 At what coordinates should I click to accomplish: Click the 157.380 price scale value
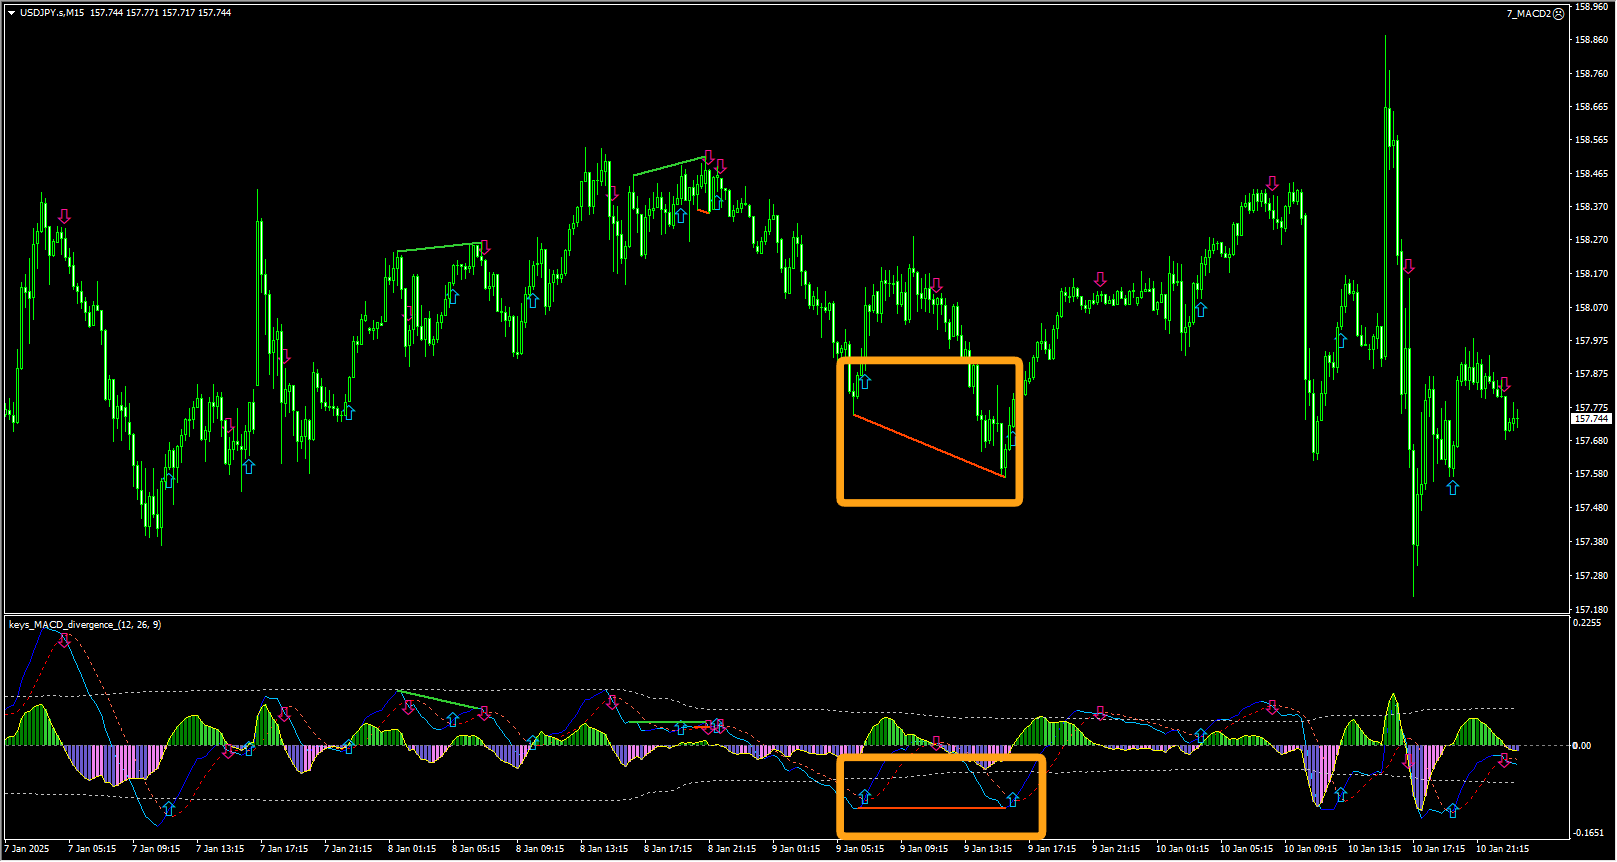1591,542
